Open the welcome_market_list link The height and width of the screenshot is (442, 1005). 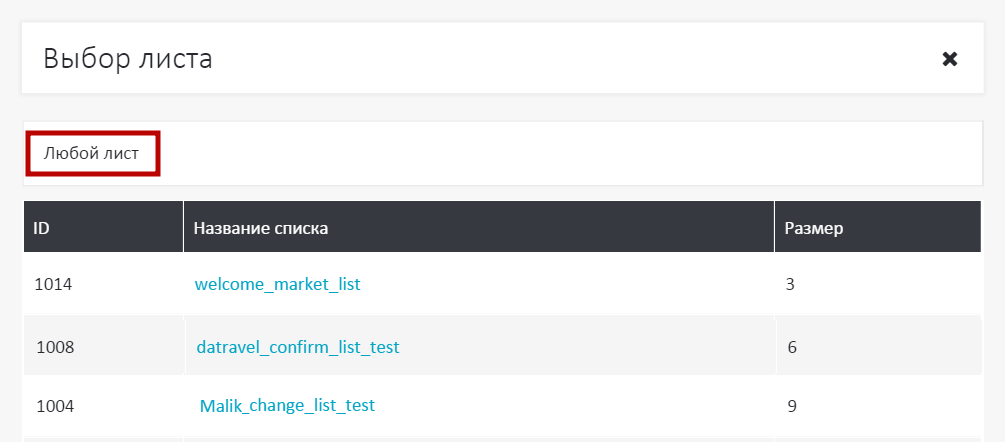[x=277, y=284]
